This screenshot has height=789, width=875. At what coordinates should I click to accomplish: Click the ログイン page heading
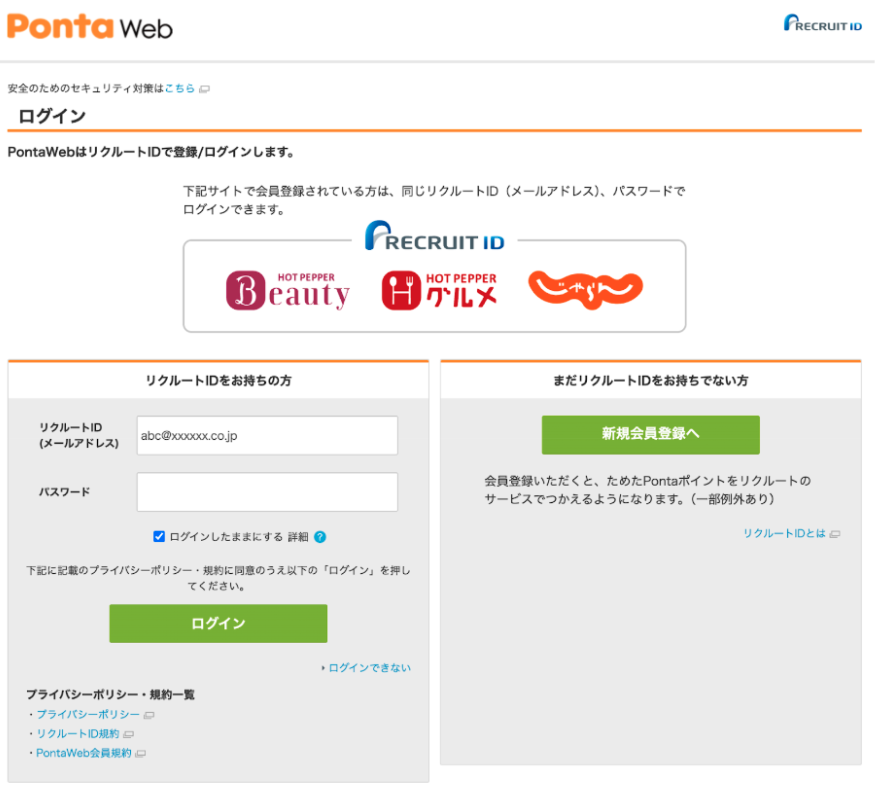coord(52,116)
